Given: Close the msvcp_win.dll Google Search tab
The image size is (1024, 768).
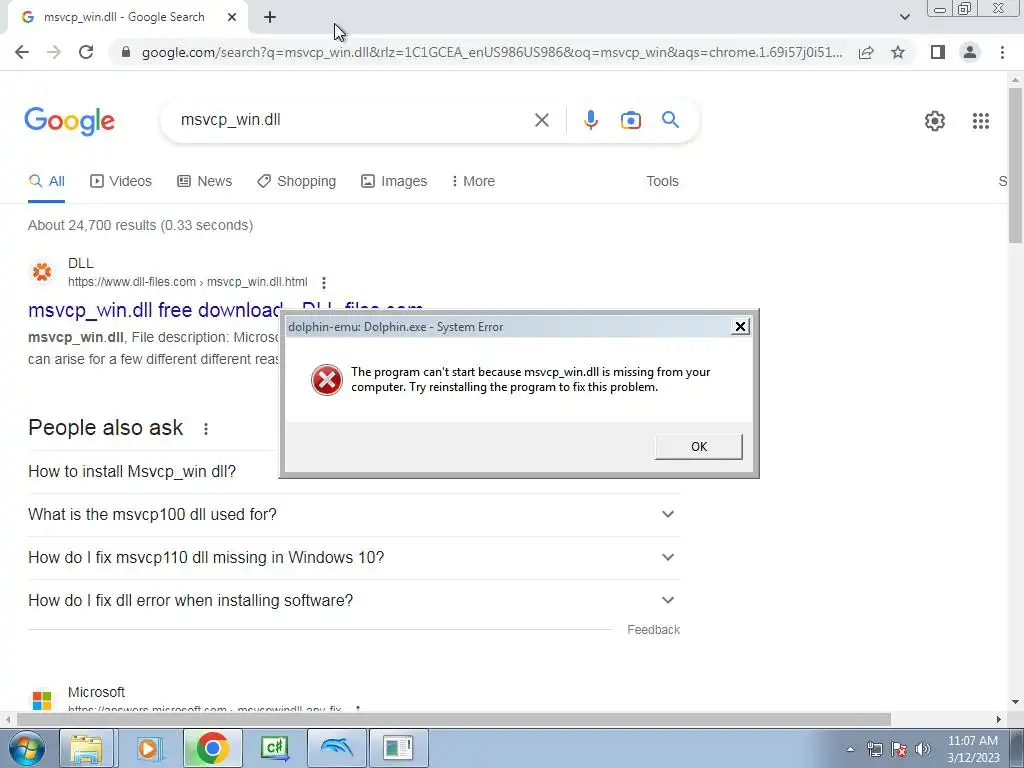Looking at the screenshot, I should tap(232, 17).
